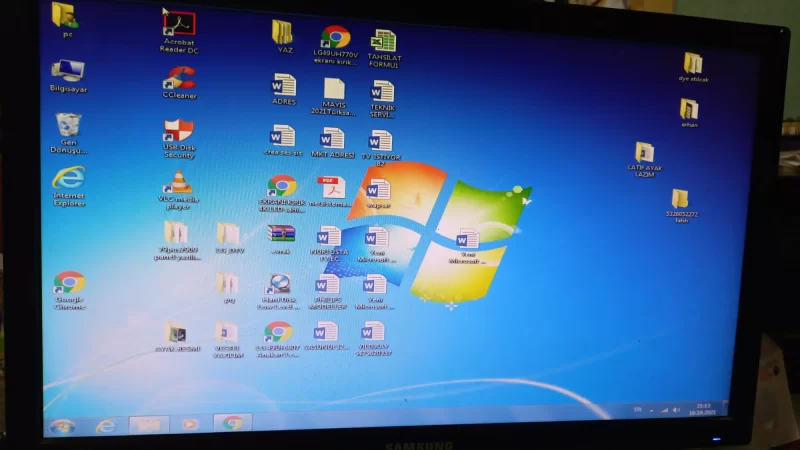Open the TAHSİLAT FORMU1 Excel file

point(384,49)
